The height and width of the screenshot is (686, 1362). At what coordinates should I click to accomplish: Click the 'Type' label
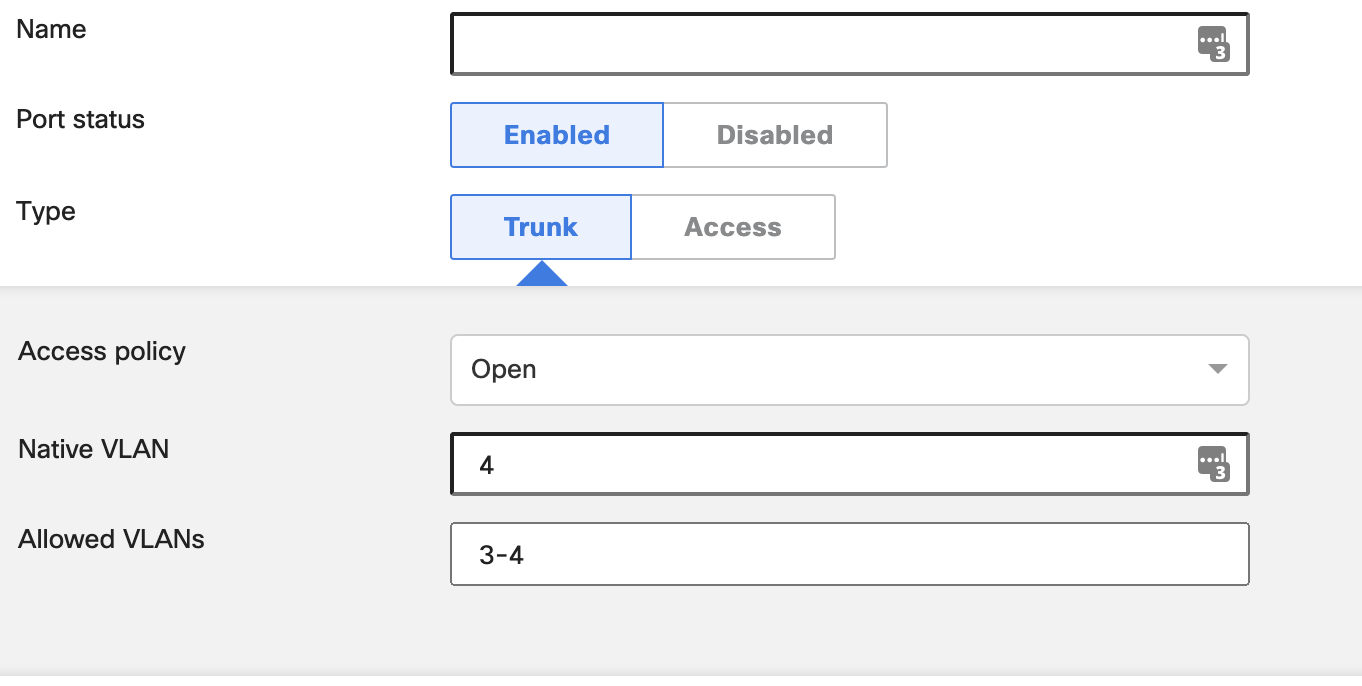(x=45, y=211)
